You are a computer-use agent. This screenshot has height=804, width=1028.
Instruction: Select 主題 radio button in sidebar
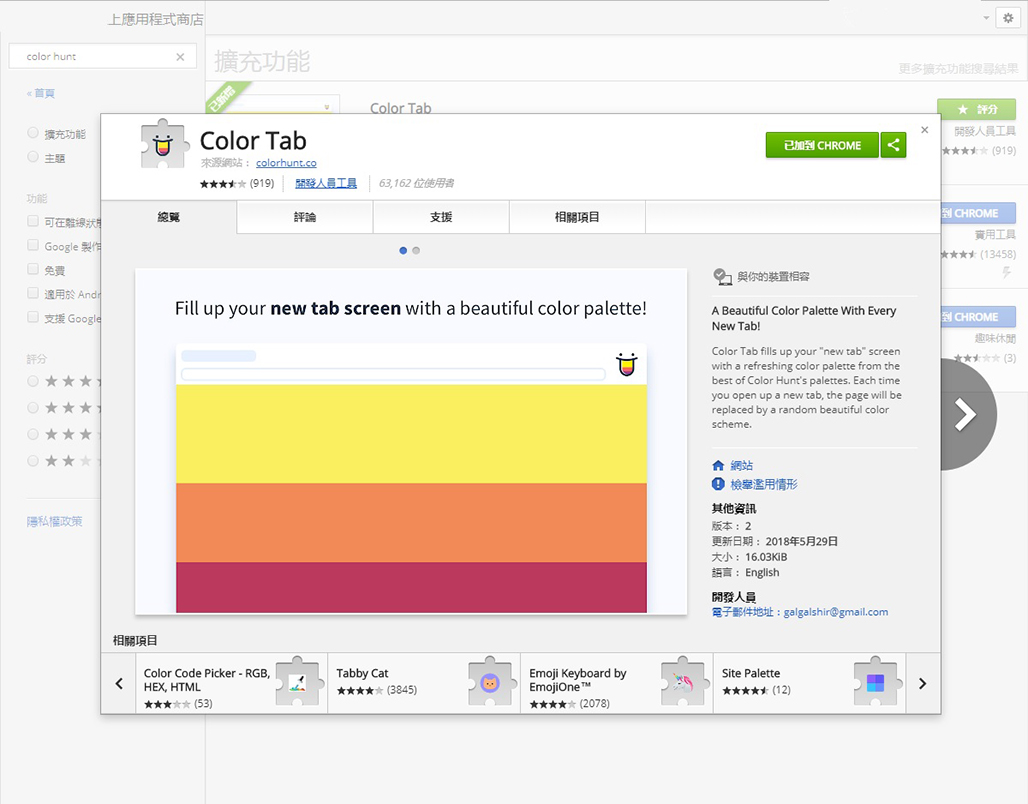click(33, 157)
